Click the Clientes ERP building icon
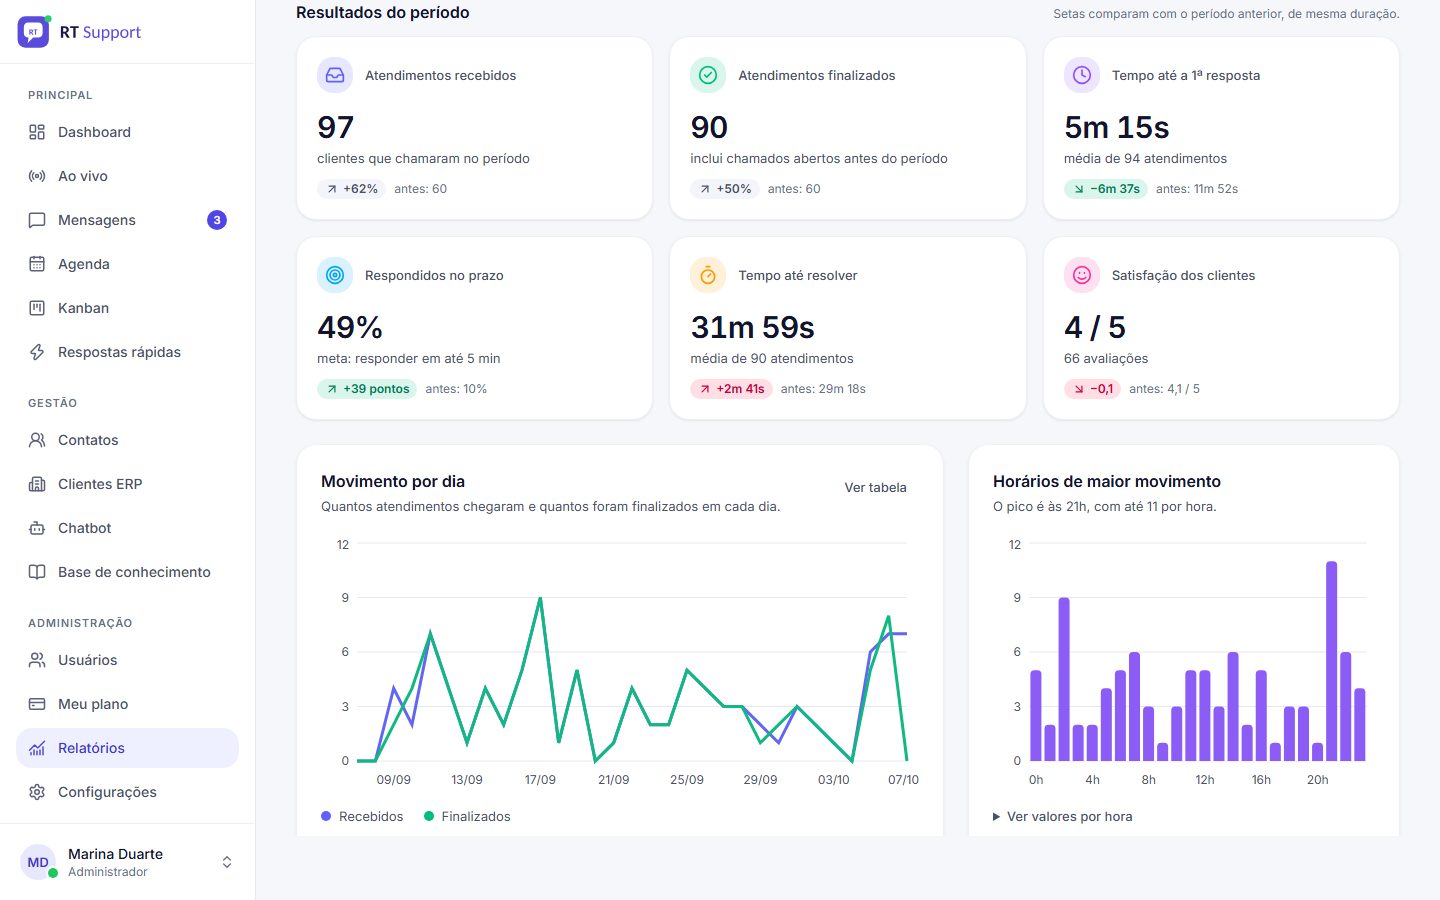This screenshot has height=900, width=1440. coord(37,484)
